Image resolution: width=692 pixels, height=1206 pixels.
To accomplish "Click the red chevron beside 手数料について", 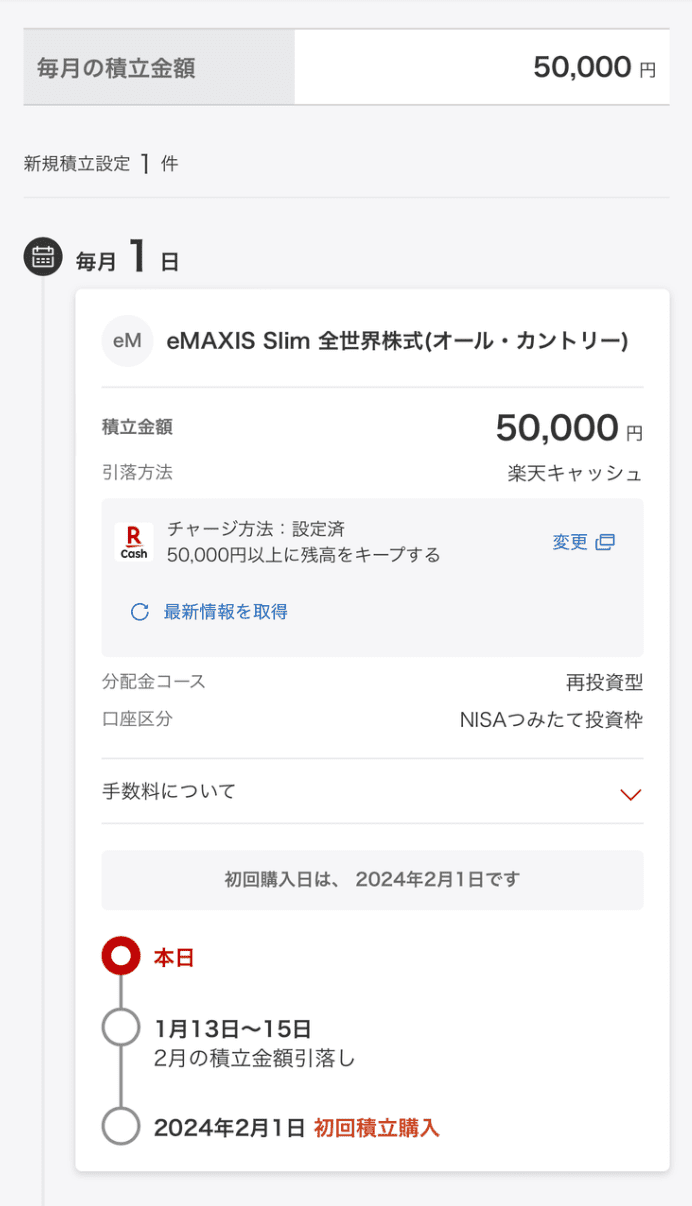I will pyautogui.click(x=630, y=795).
